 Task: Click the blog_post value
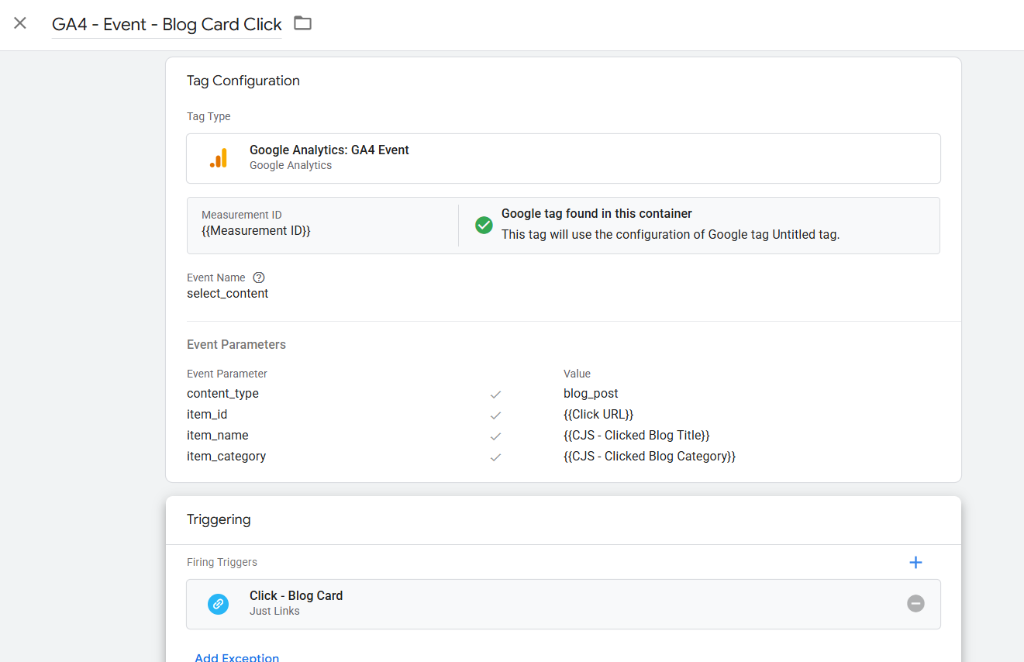(590, 394)
